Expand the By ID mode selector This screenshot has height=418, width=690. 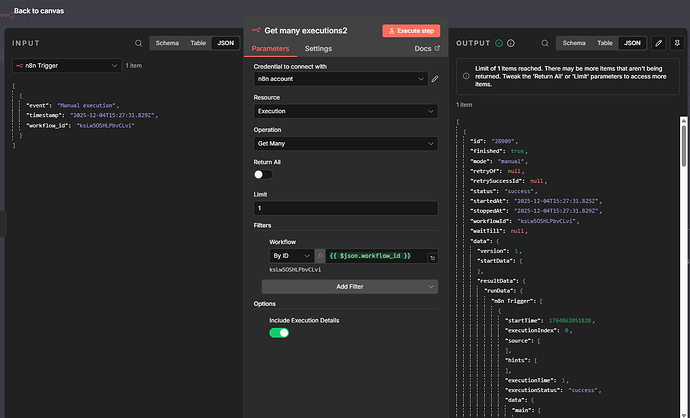pyautogui.click(x=292, y=257)
